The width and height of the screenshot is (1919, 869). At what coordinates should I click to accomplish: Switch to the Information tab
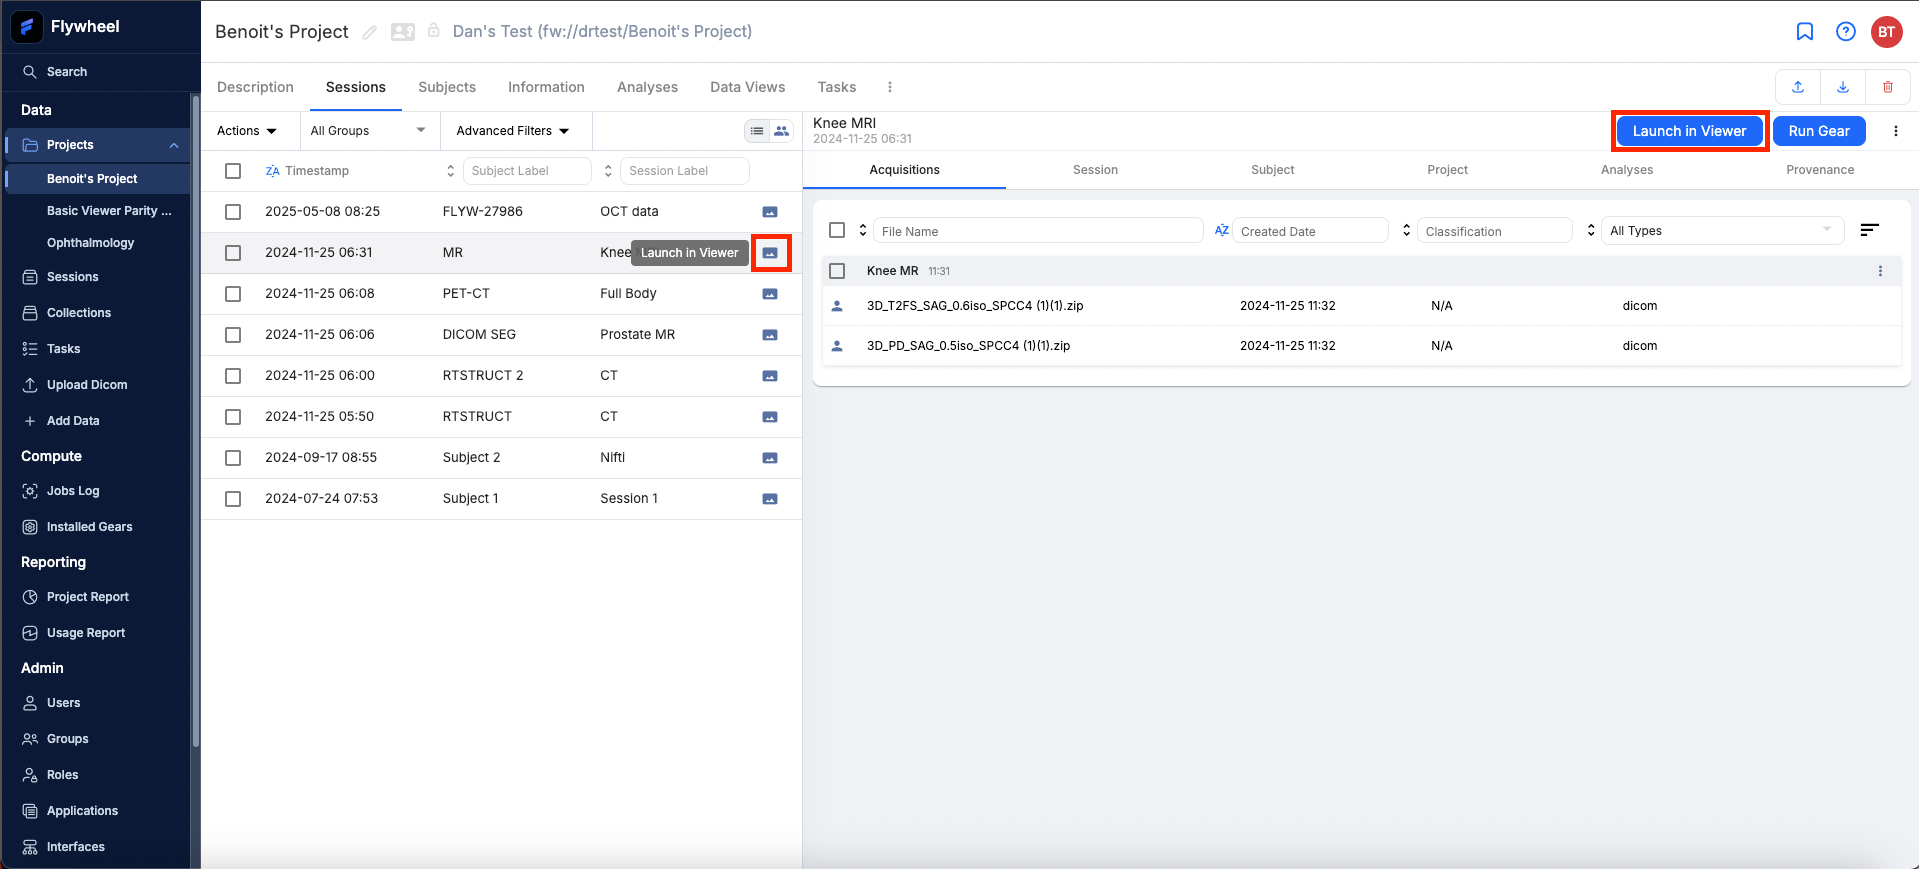[546, 87]
